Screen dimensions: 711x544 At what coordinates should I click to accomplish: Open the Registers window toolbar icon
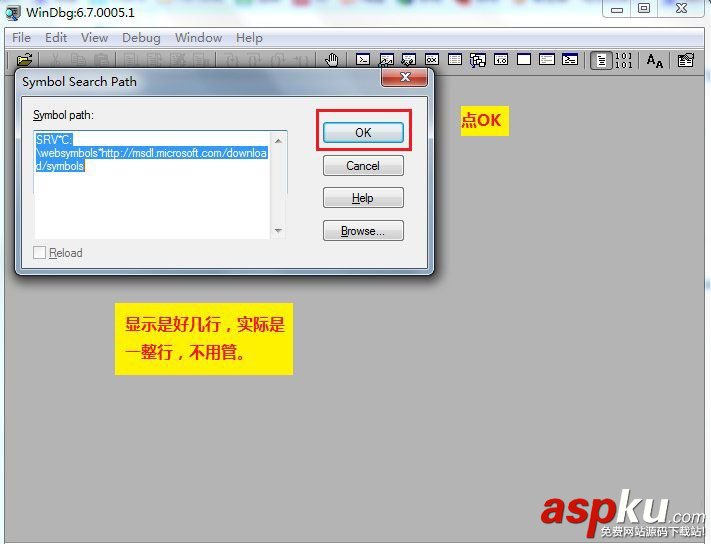click(432, 59)
